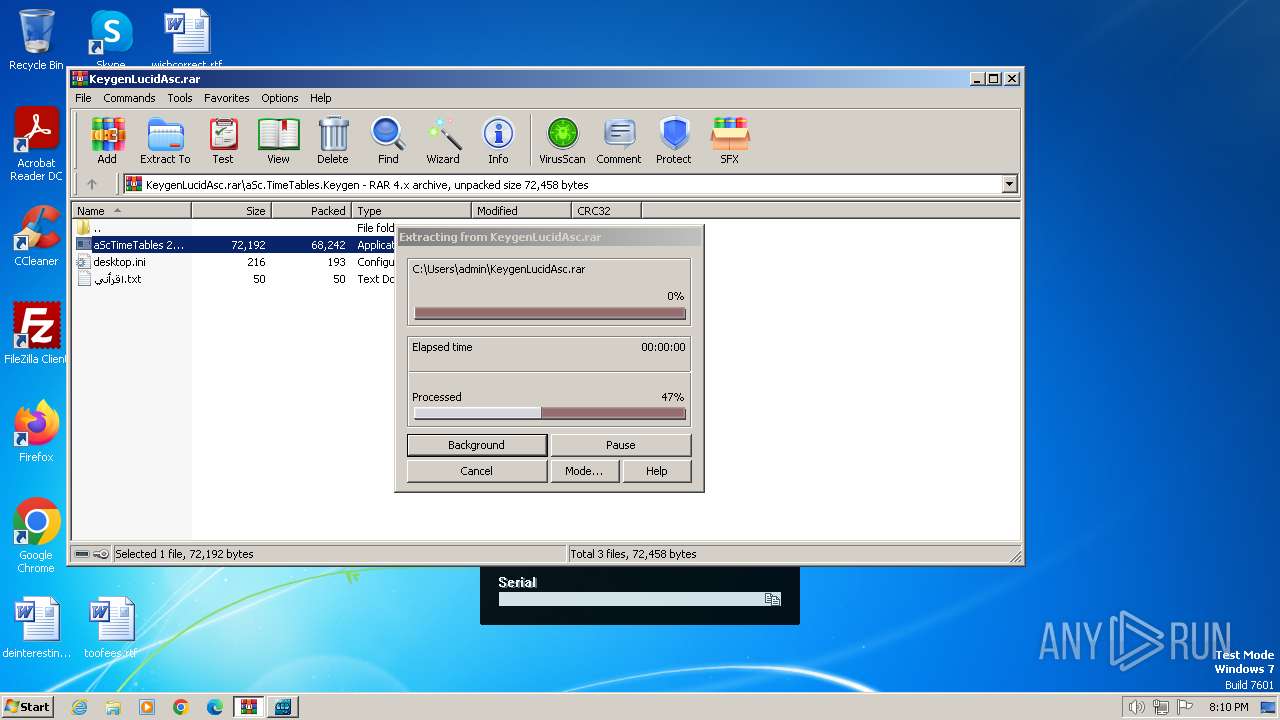This screenshot has width=1280, height=720.
Task: Click the volume icon in system tray
Action: 1136,707
